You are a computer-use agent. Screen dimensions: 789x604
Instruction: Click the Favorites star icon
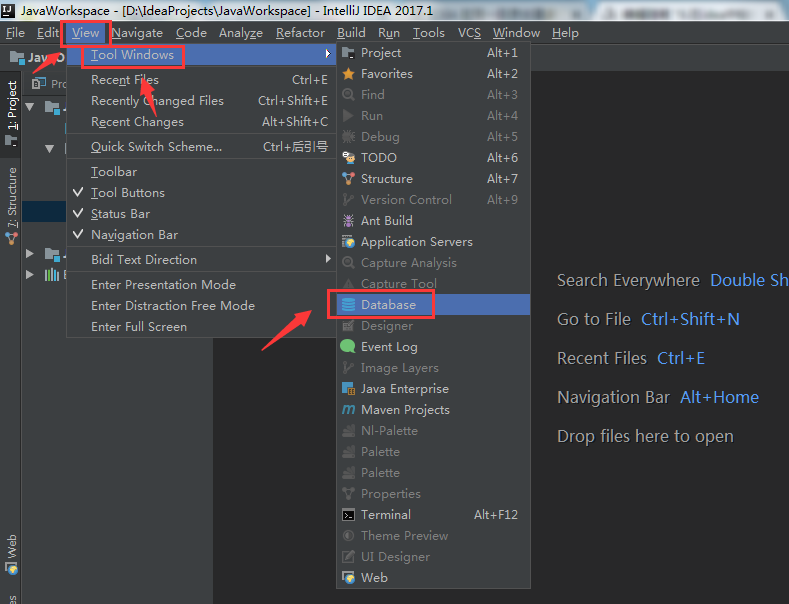click(x=348, y=74)
